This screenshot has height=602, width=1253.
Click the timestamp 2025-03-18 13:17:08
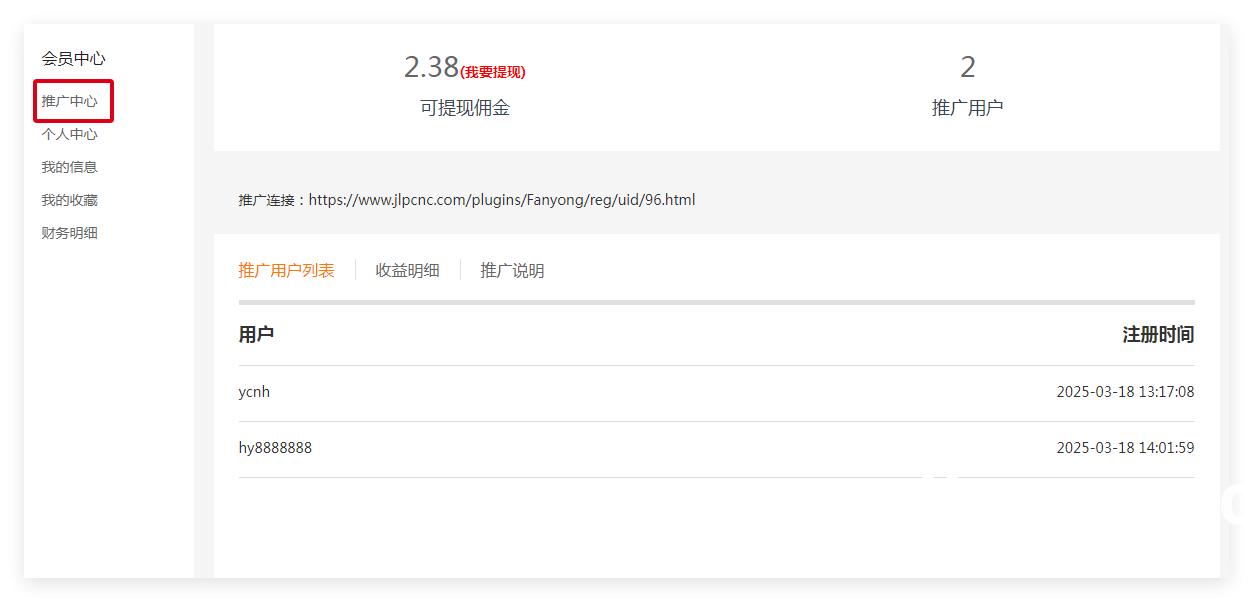click(1125, 392)
